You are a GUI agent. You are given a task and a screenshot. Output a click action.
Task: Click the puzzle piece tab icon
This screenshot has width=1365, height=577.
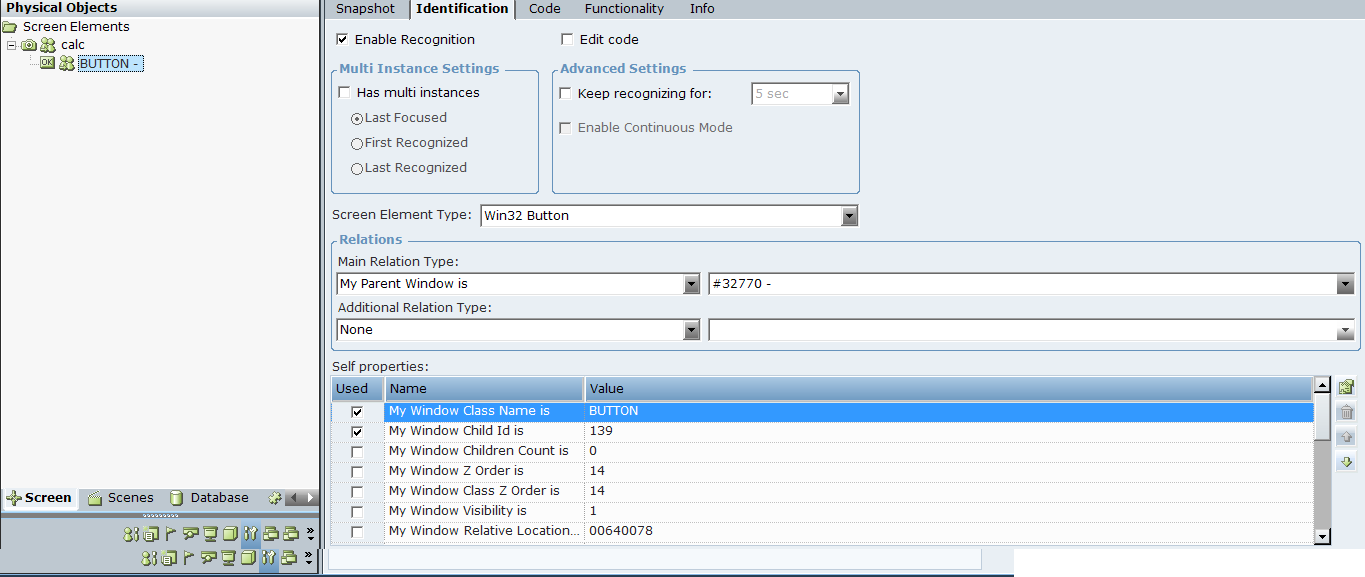click(x=275, y=498)
